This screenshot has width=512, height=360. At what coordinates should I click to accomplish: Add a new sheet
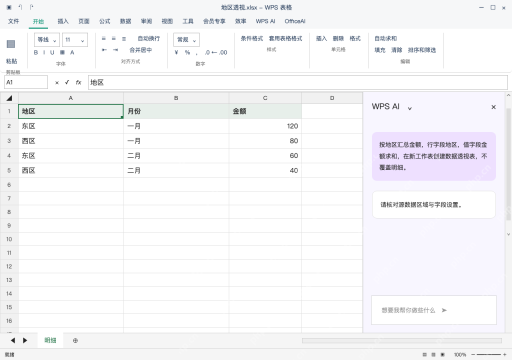[x=75, y=341]
